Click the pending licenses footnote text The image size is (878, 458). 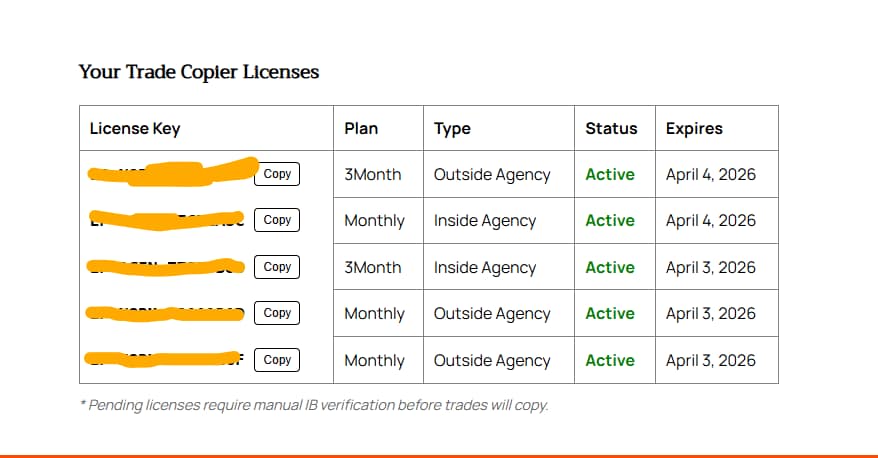[314, 405]
